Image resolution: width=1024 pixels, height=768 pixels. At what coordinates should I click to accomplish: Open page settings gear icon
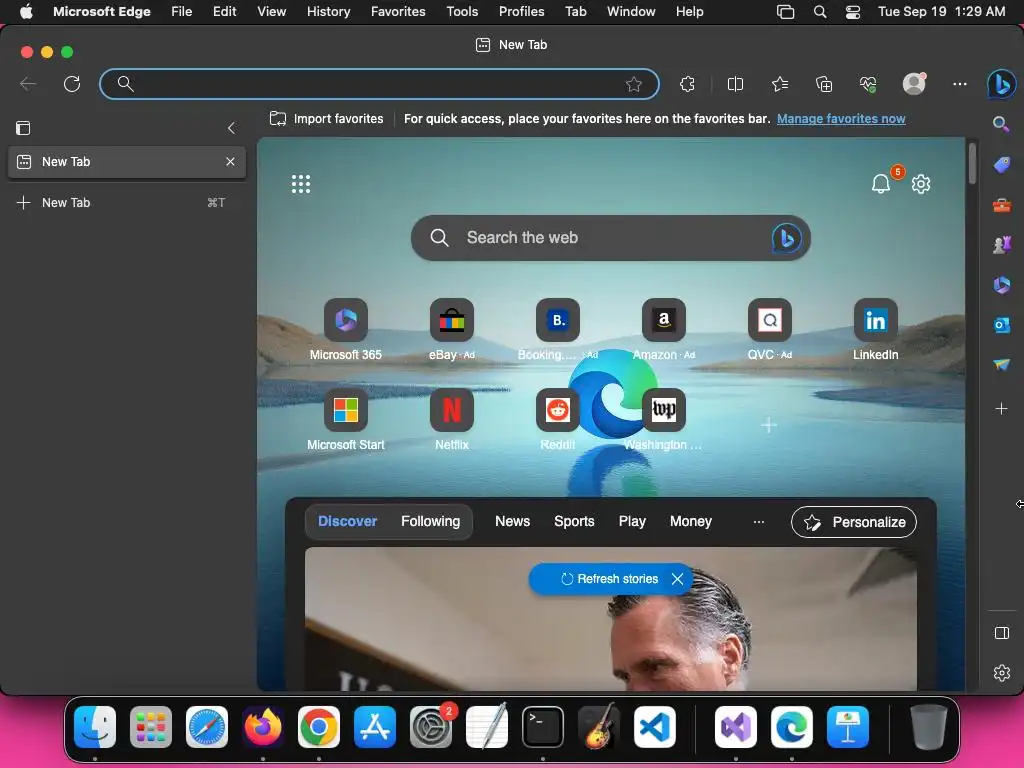point(921,184)
